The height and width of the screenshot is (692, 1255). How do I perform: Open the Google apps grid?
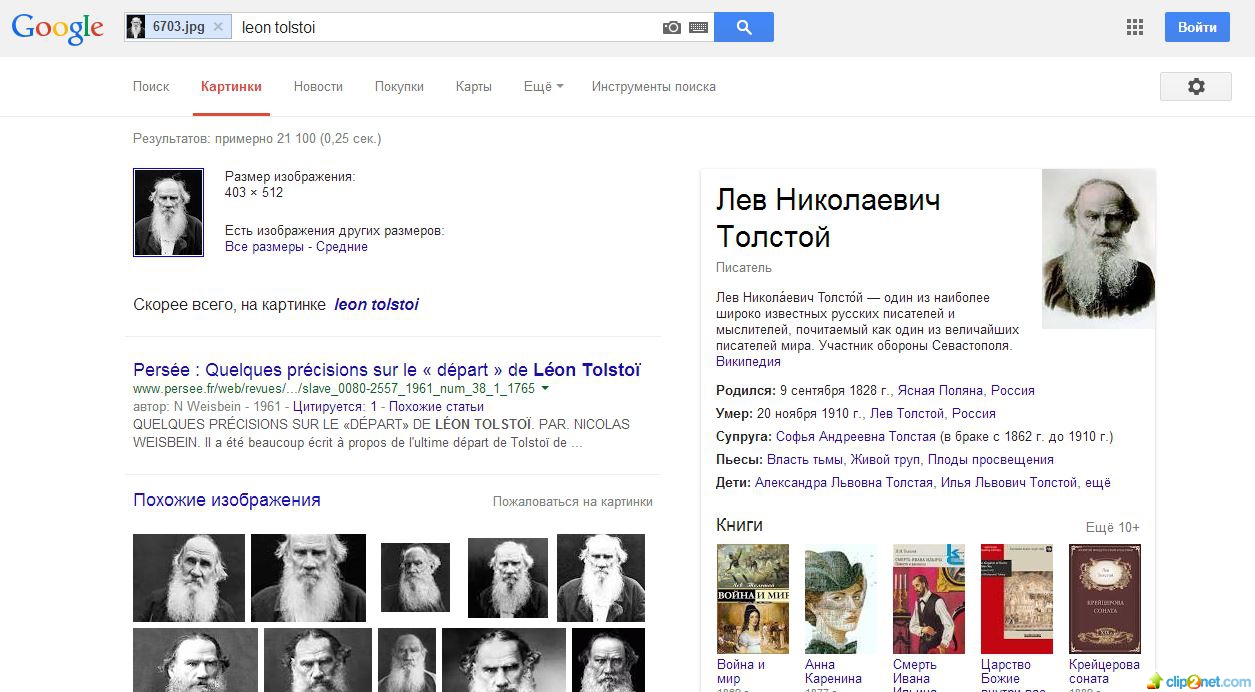[1134, 28]
